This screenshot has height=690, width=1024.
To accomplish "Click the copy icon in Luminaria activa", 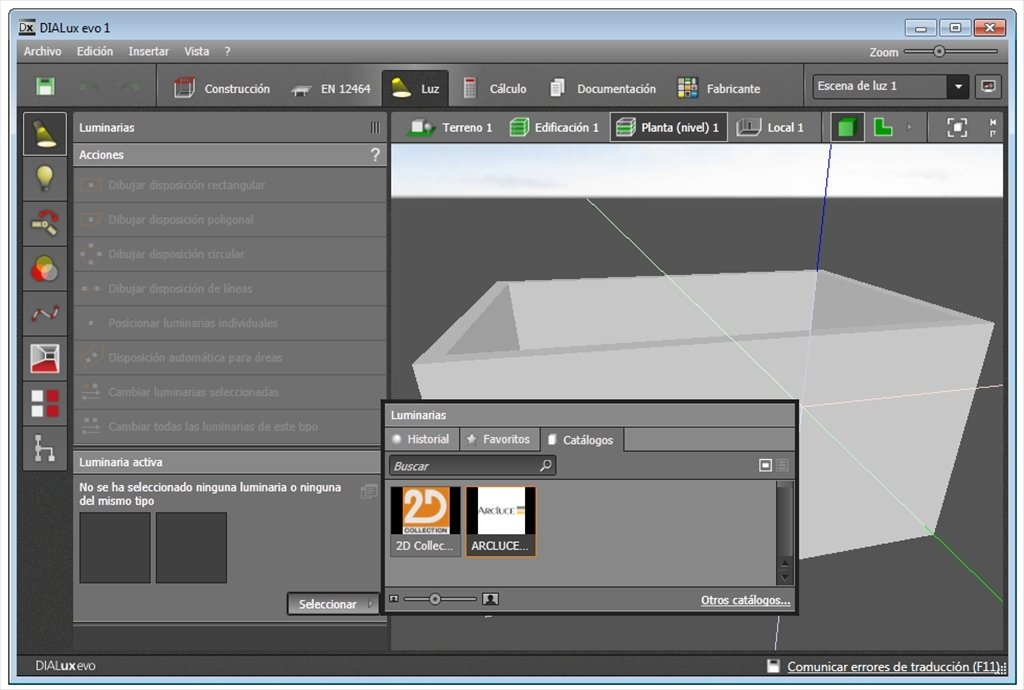I will point(369,492).
